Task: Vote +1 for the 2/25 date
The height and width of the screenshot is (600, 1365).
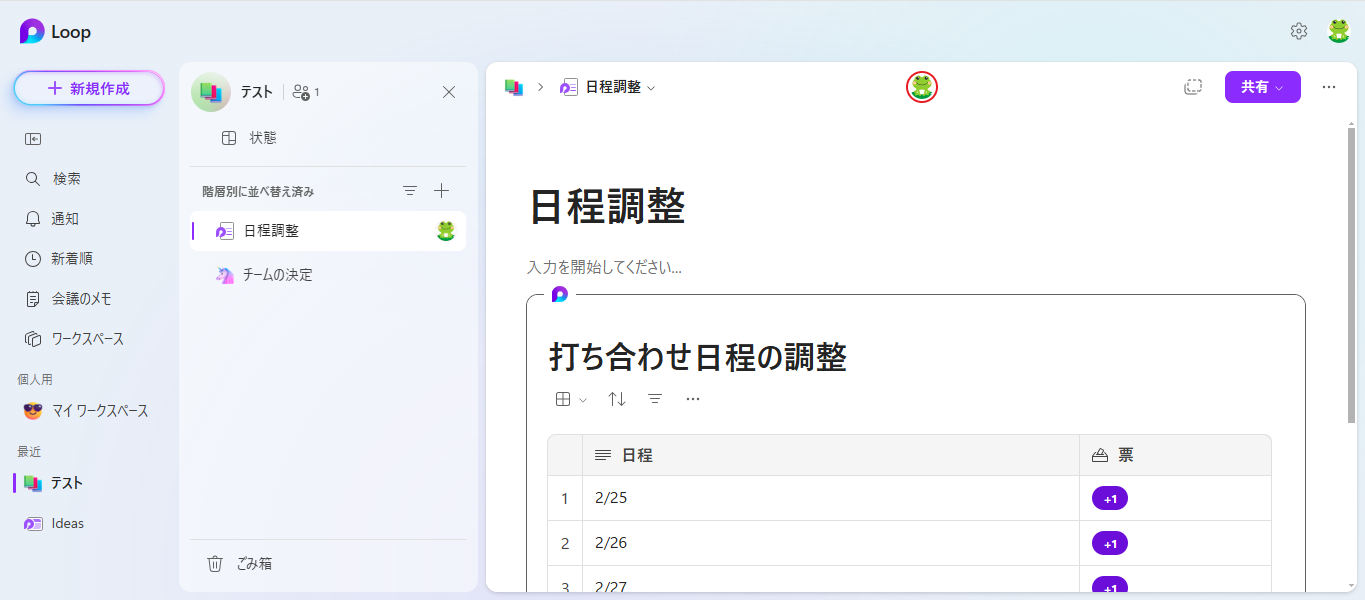Action: pos(1109,497)
